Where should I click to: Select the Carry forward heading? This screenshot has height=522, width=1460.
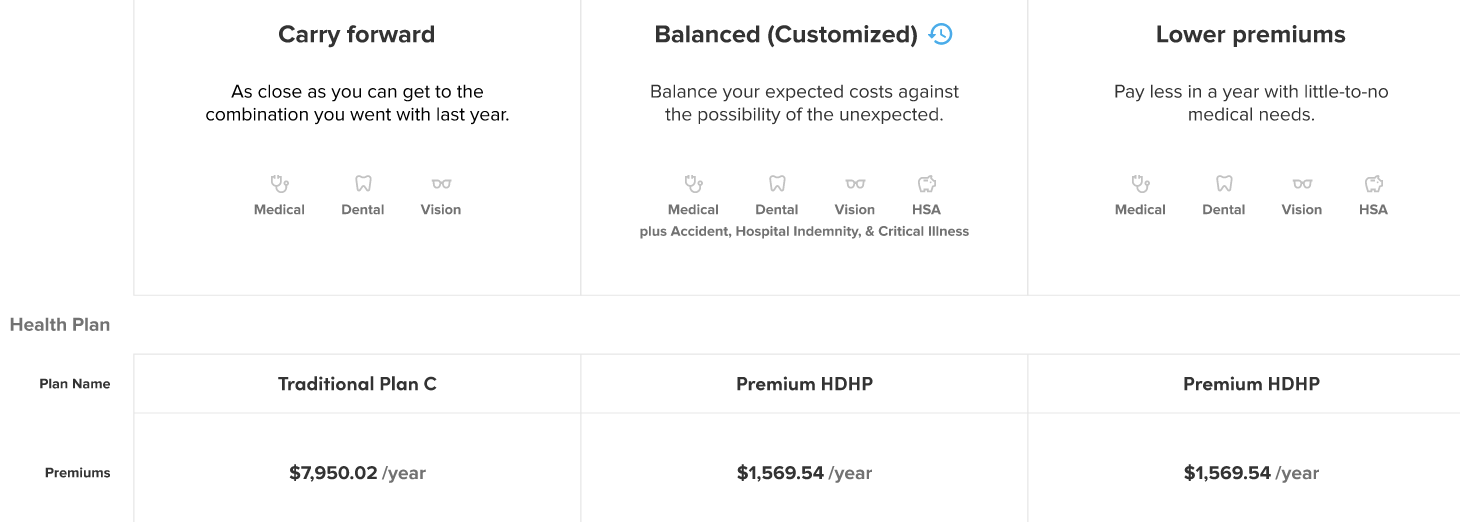[357, 35]
